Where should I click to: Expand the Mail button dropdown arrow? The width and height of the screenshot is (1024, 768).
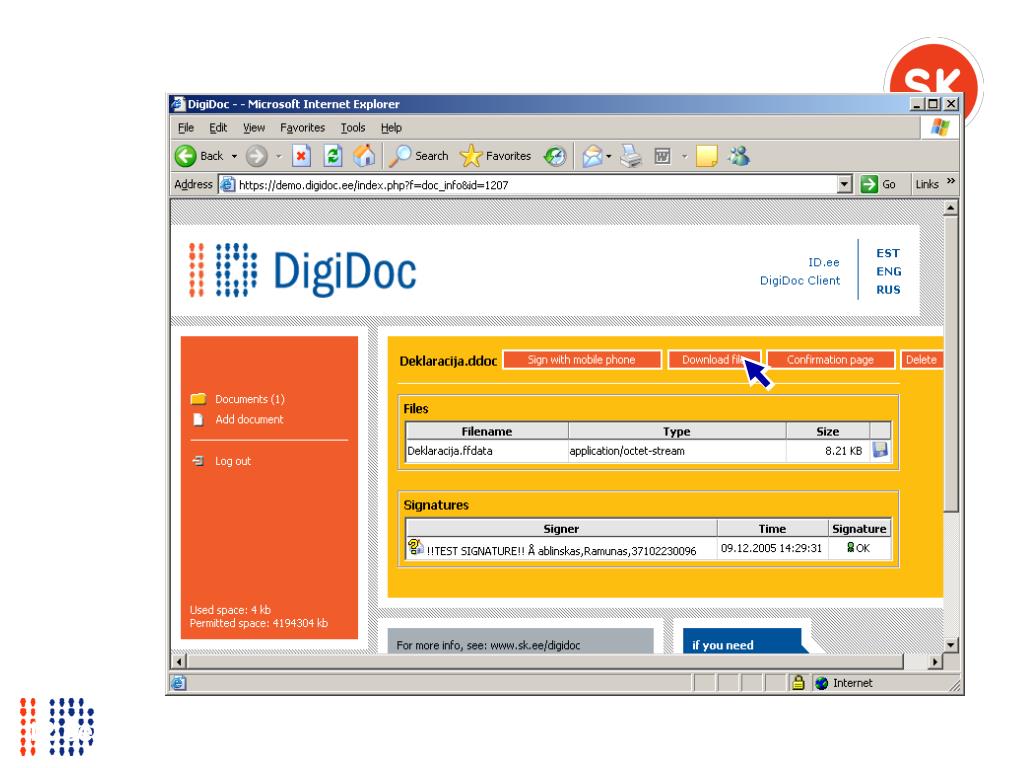pos(609,157)
